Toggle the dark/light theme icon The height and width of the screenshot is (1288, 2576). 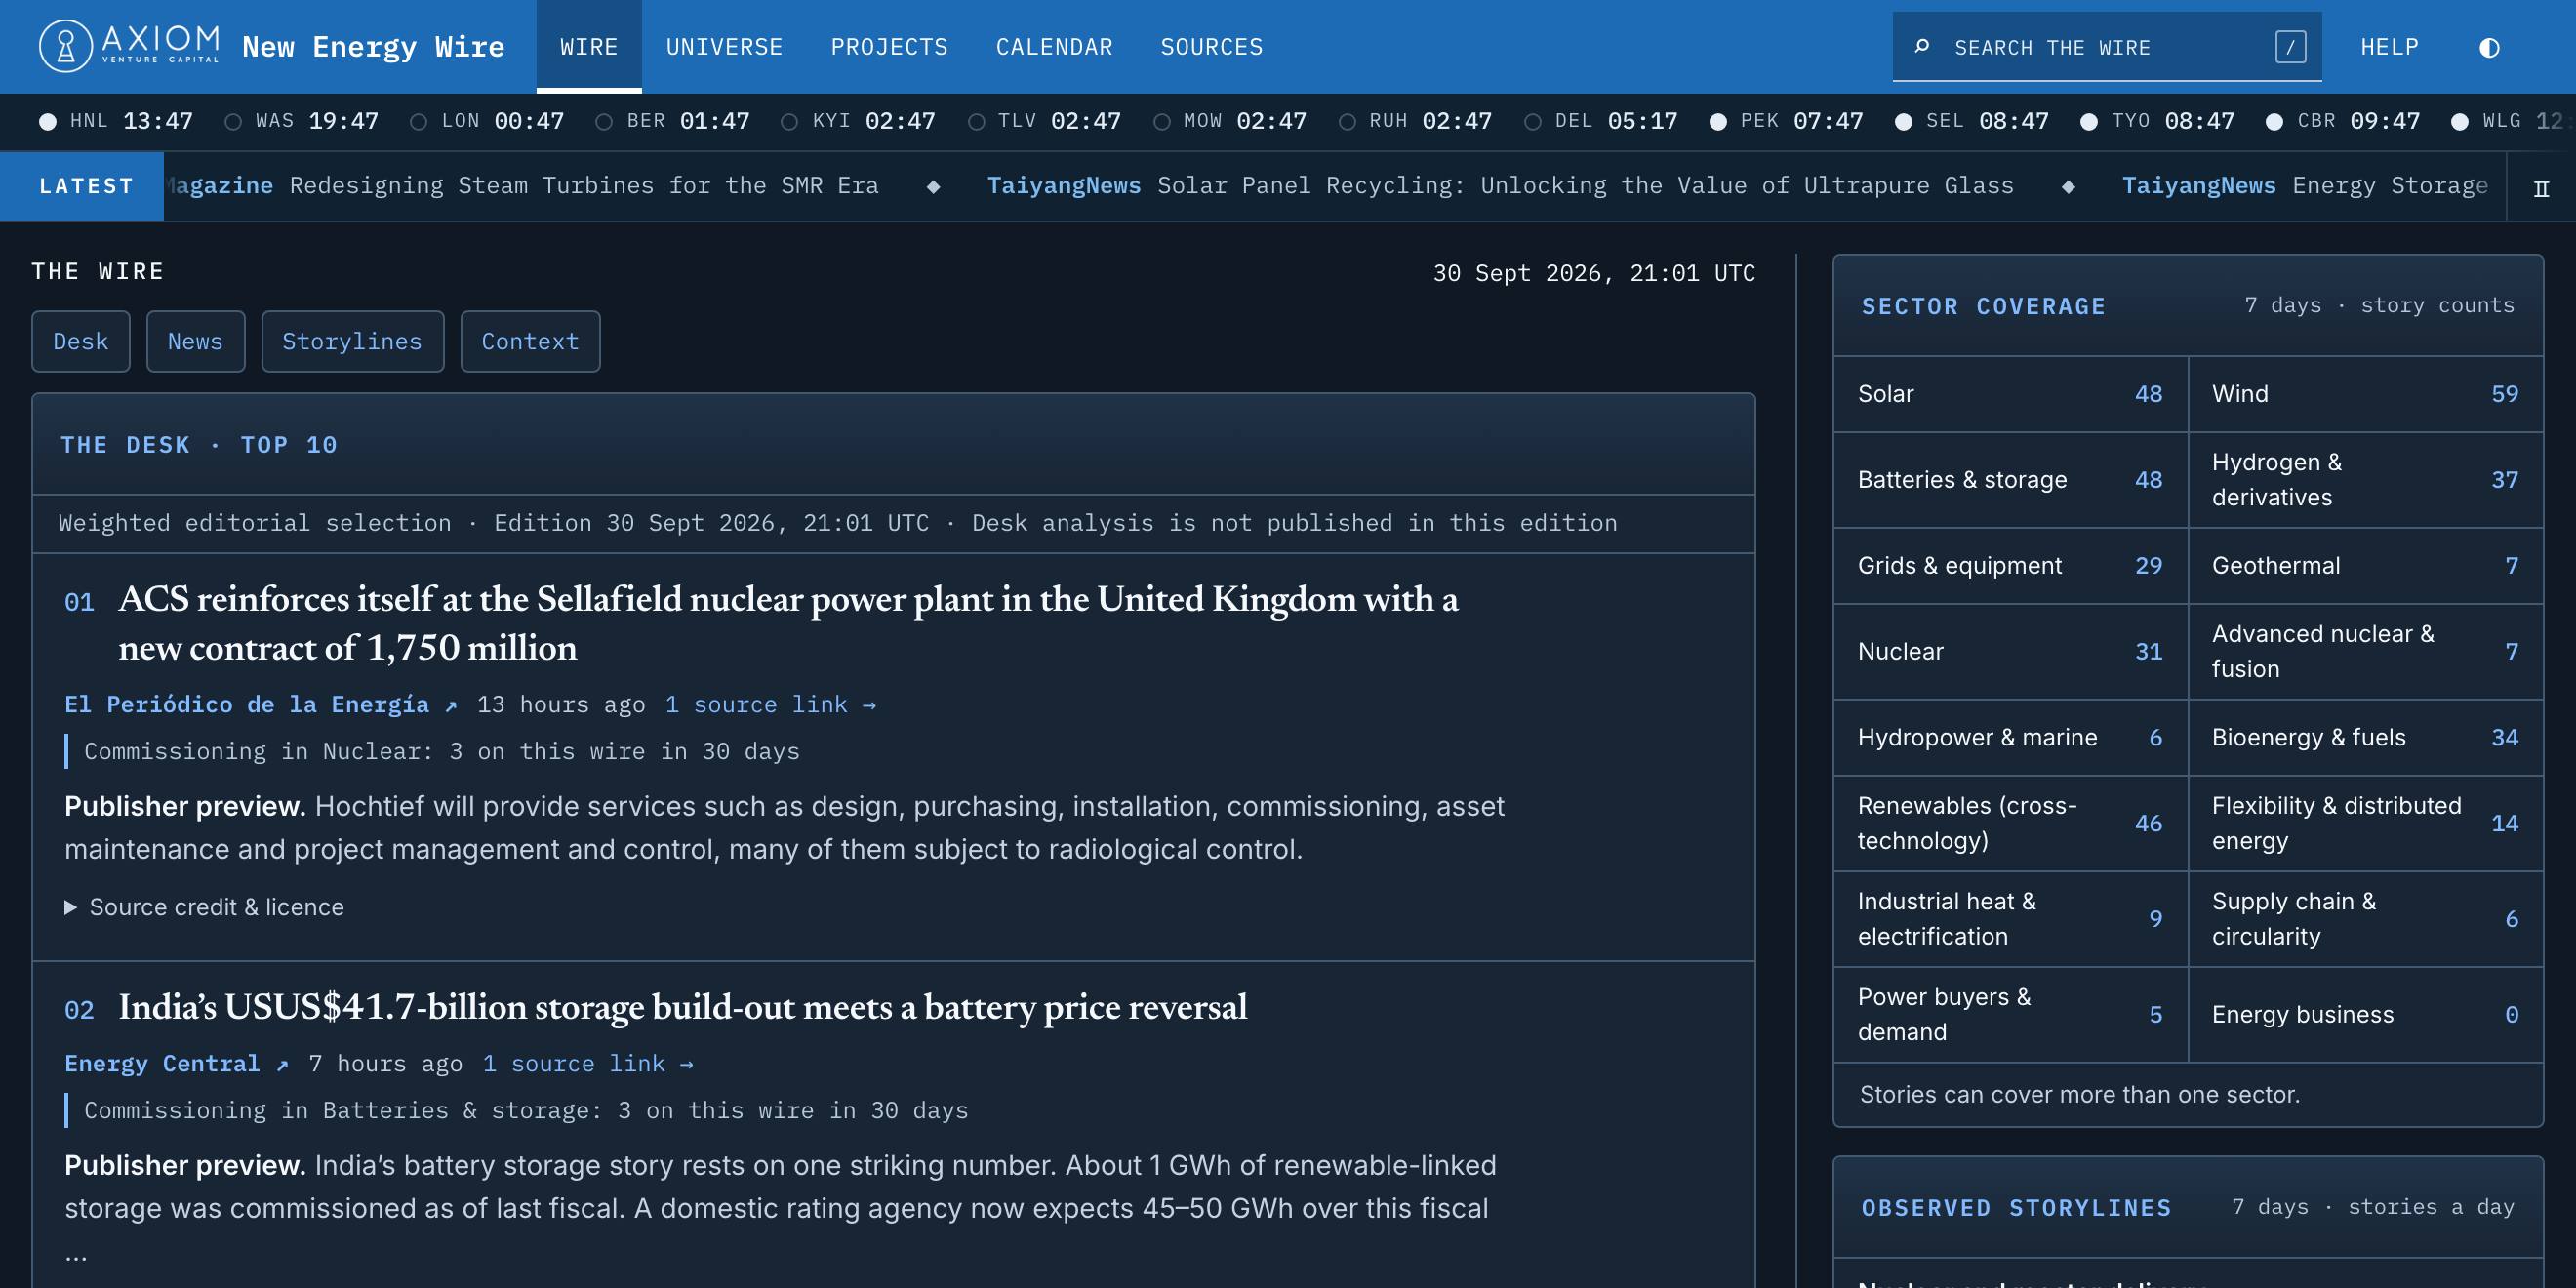click(2489, 47)
